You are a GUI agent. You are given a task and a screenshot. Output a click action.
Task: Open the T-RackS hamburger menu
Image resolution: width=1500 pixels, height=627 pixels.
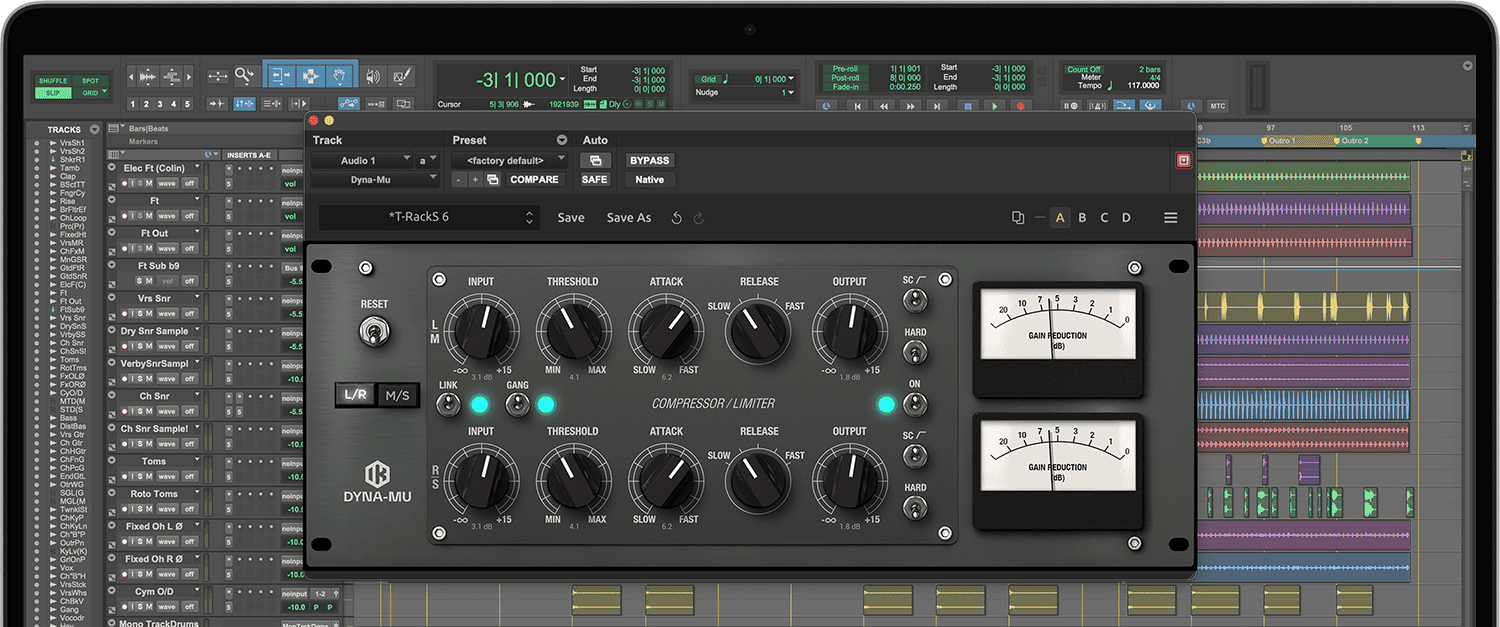coord(1170,218)
